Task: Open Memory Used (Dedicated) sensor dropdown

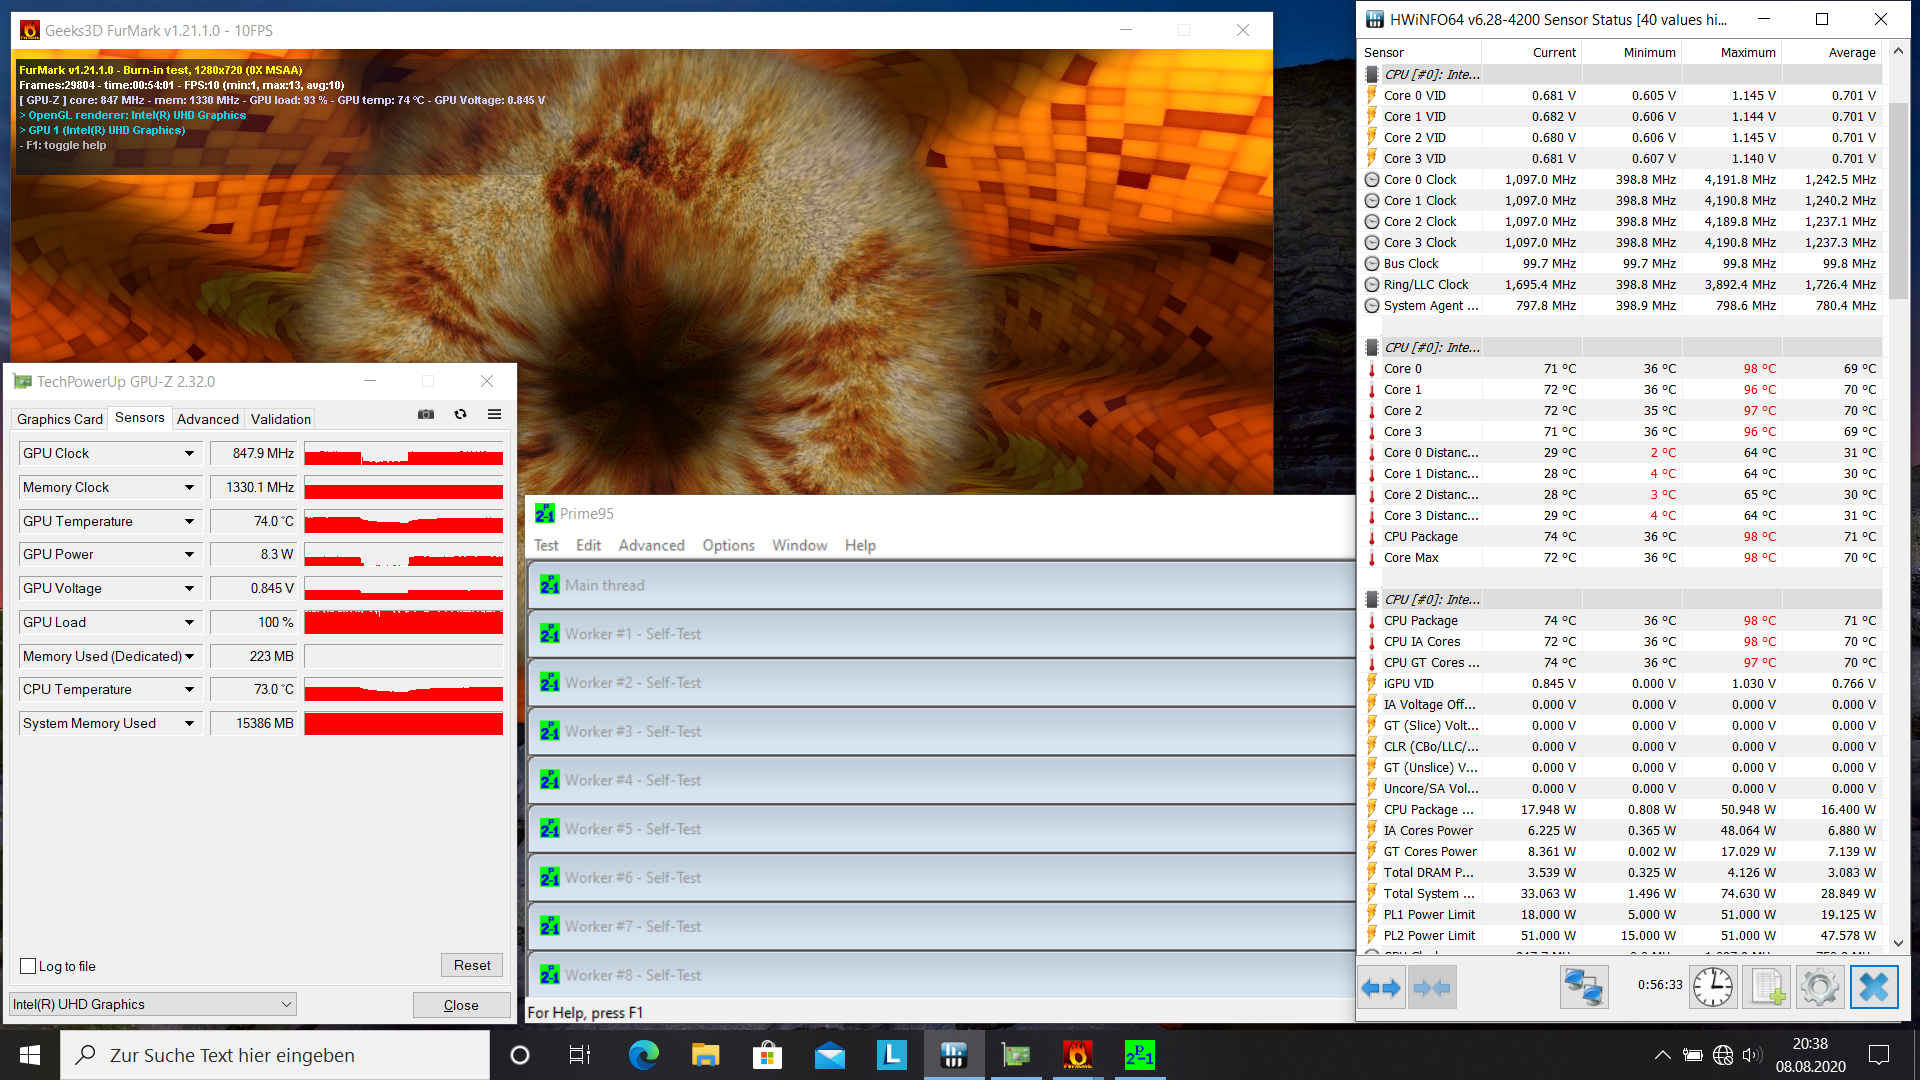Action: (189, 657)
